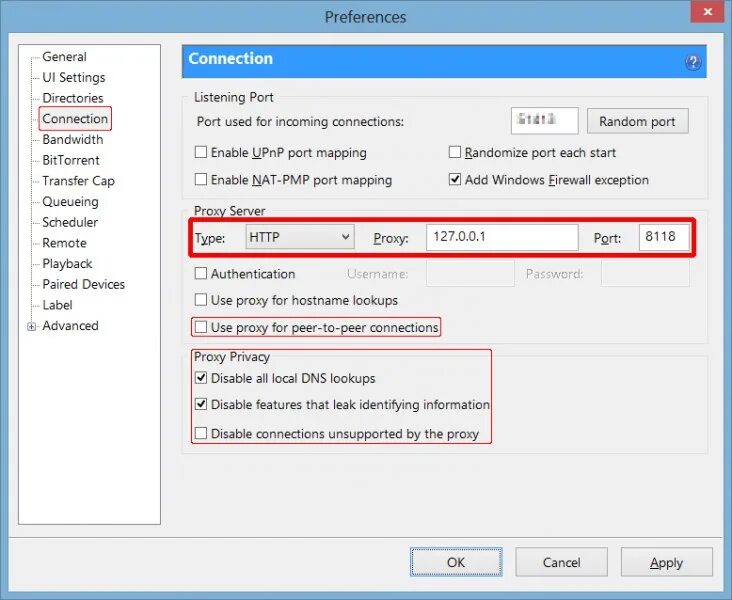Select Paired Devices category

[x=84, y=284]
